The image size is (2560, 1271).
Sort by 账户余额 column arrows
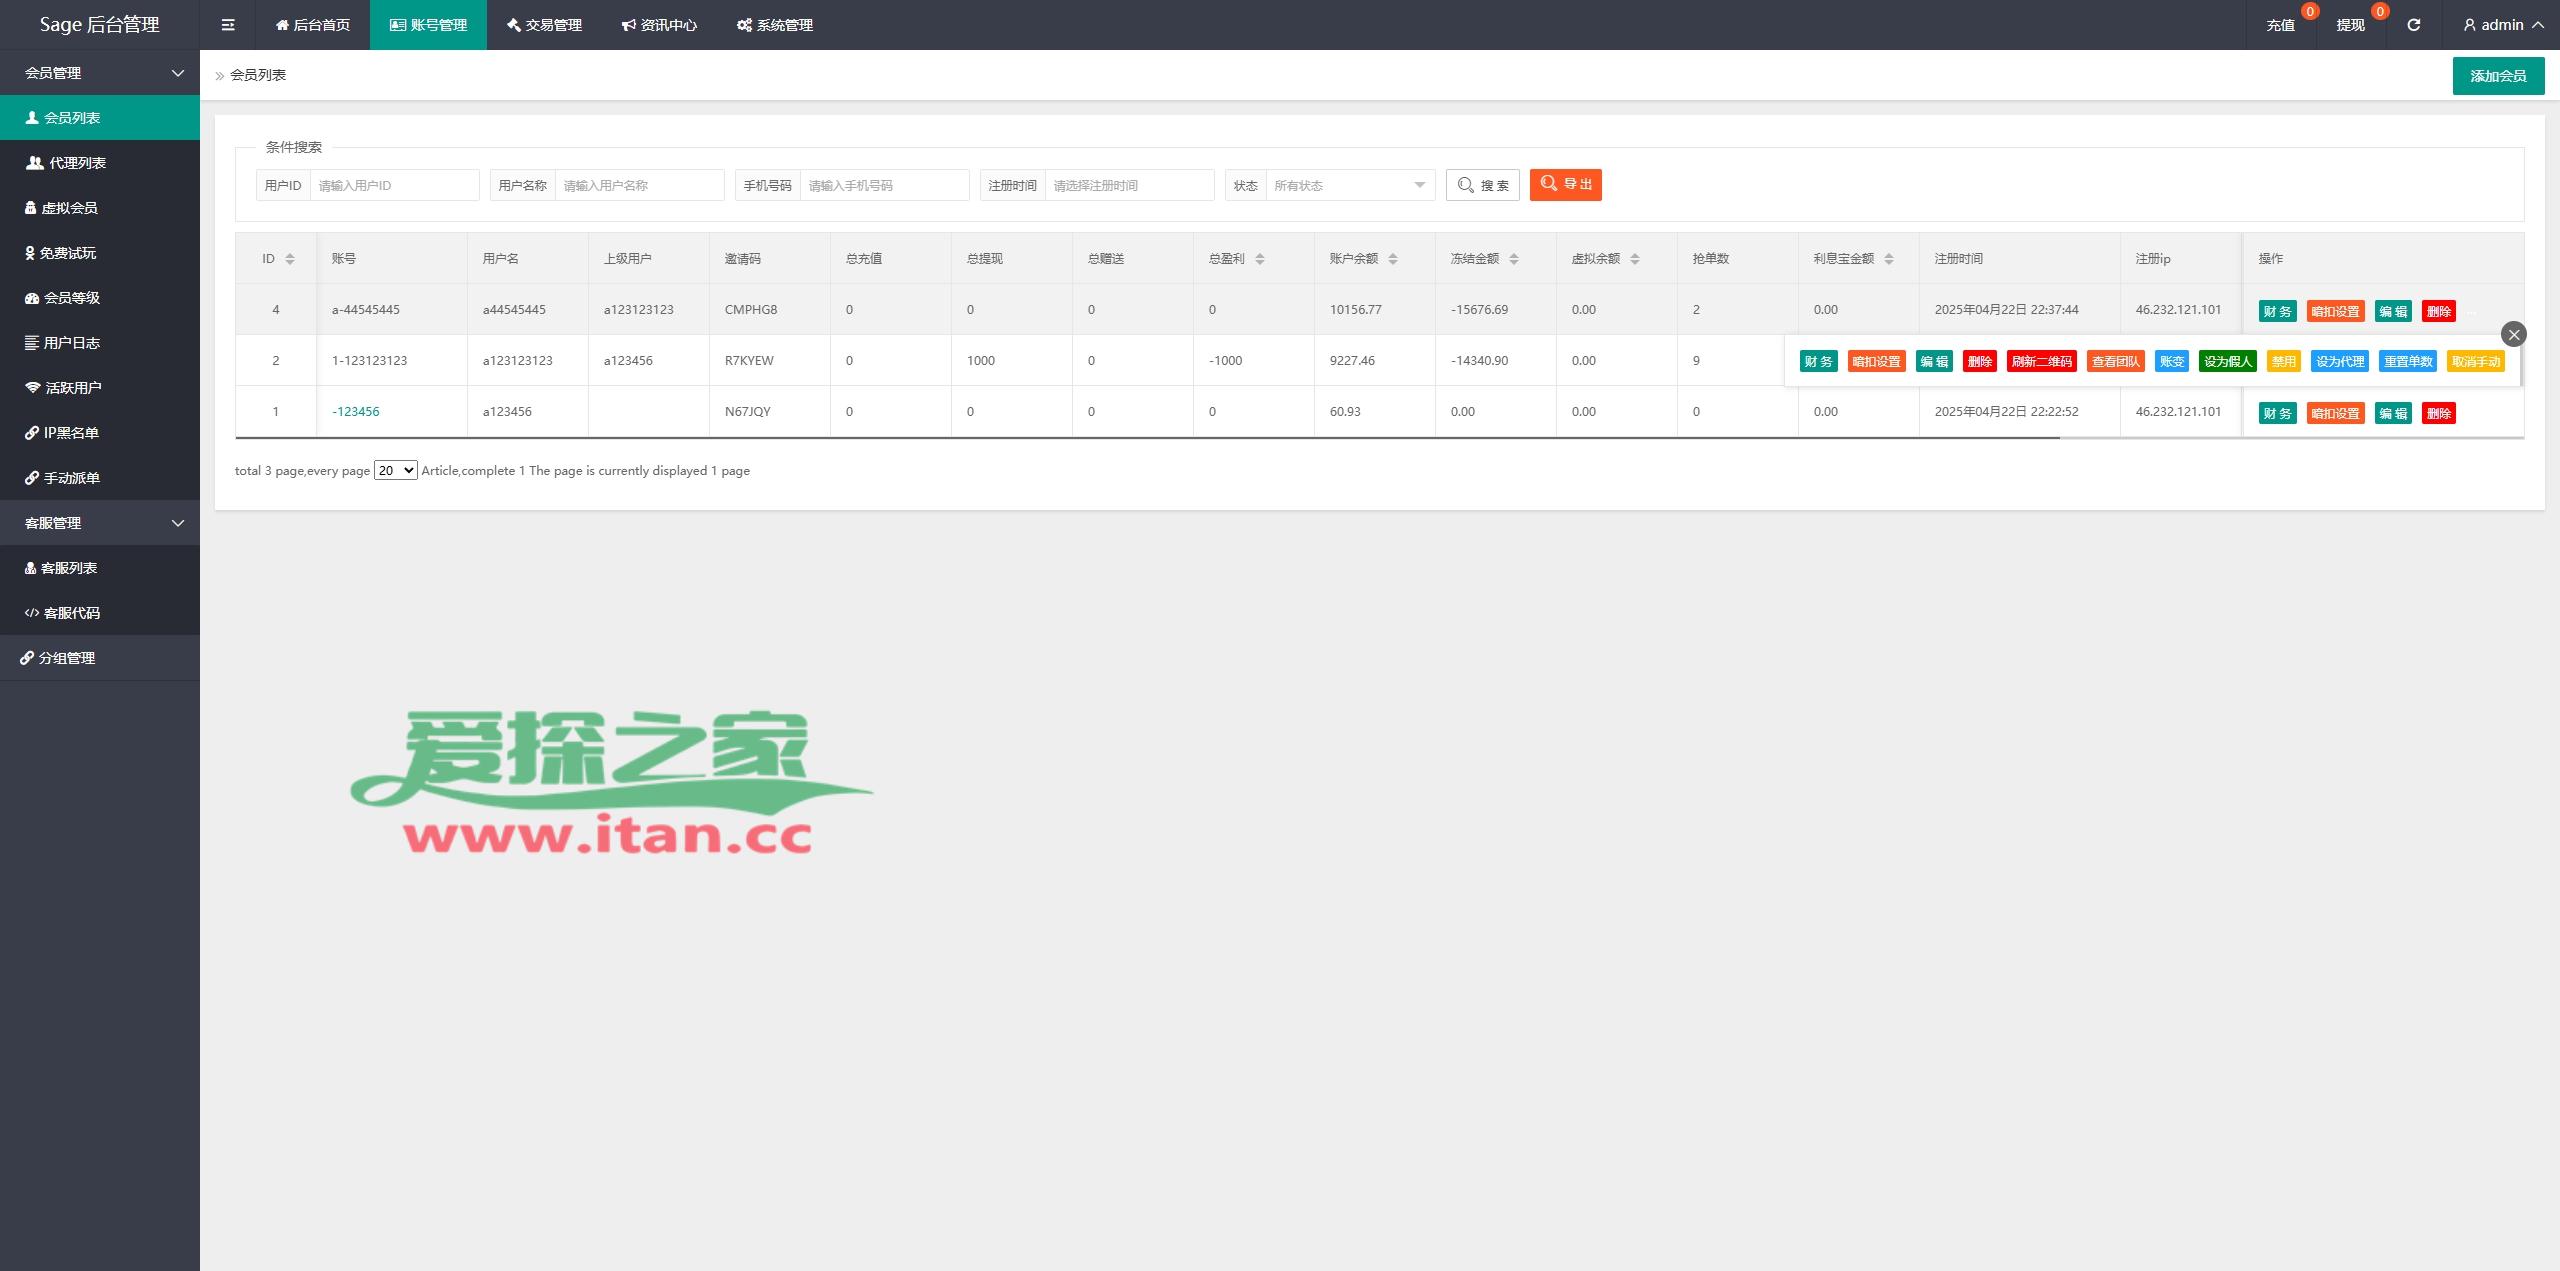(x=1393, y=259)
